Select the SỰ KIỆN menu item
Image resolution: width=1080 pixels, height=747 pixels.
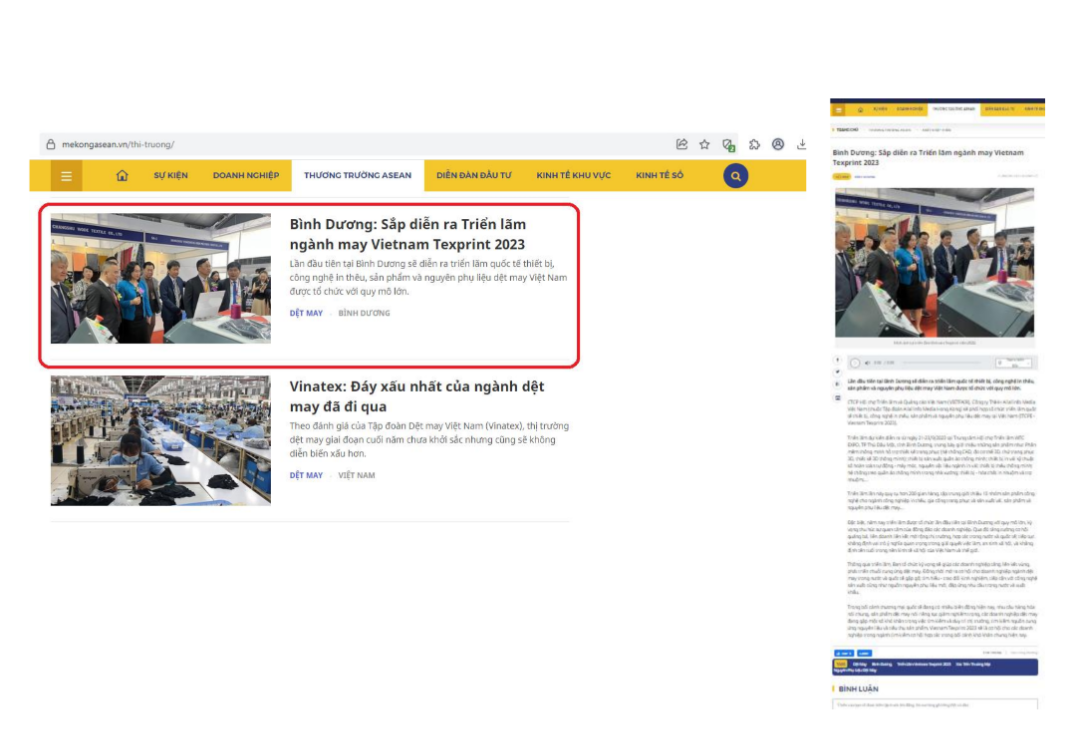171,176
